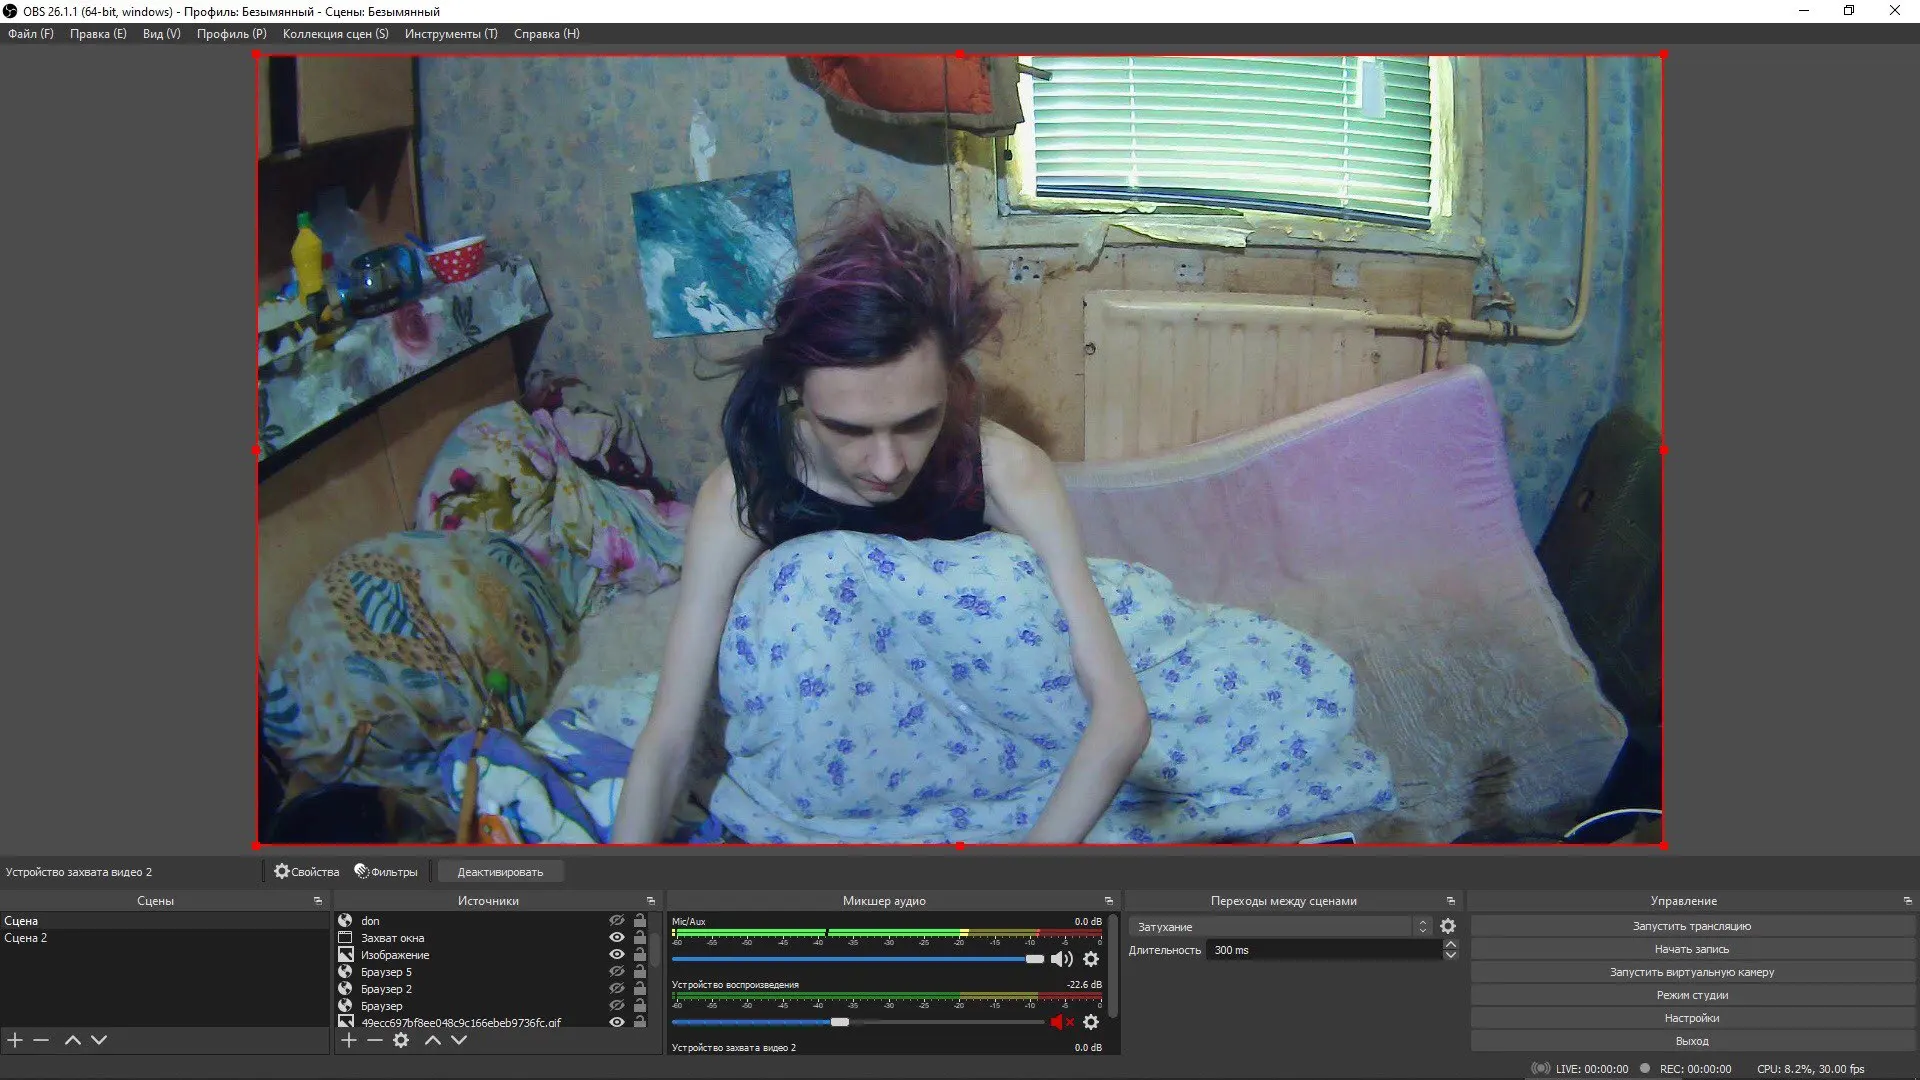Open the Инструменты menu
1920x1080 pixels.
[450, 34]
